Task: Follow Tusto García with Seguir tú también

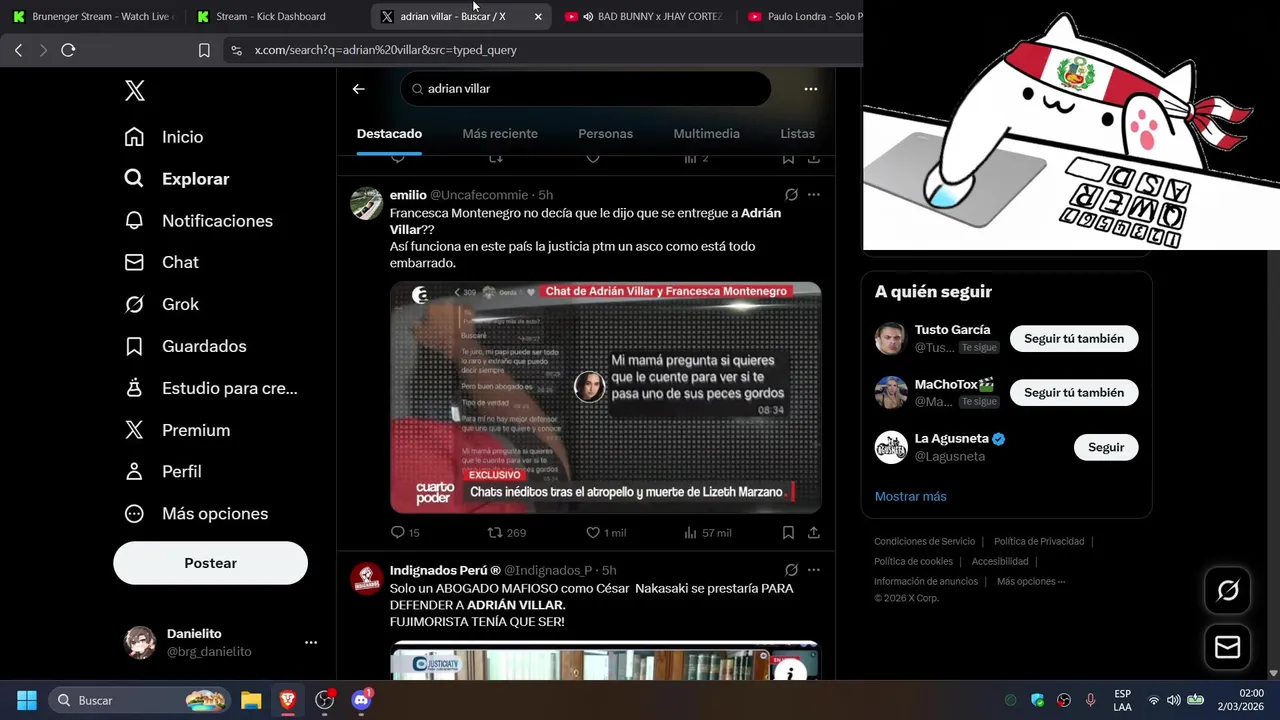Action: click(1074, 339)
